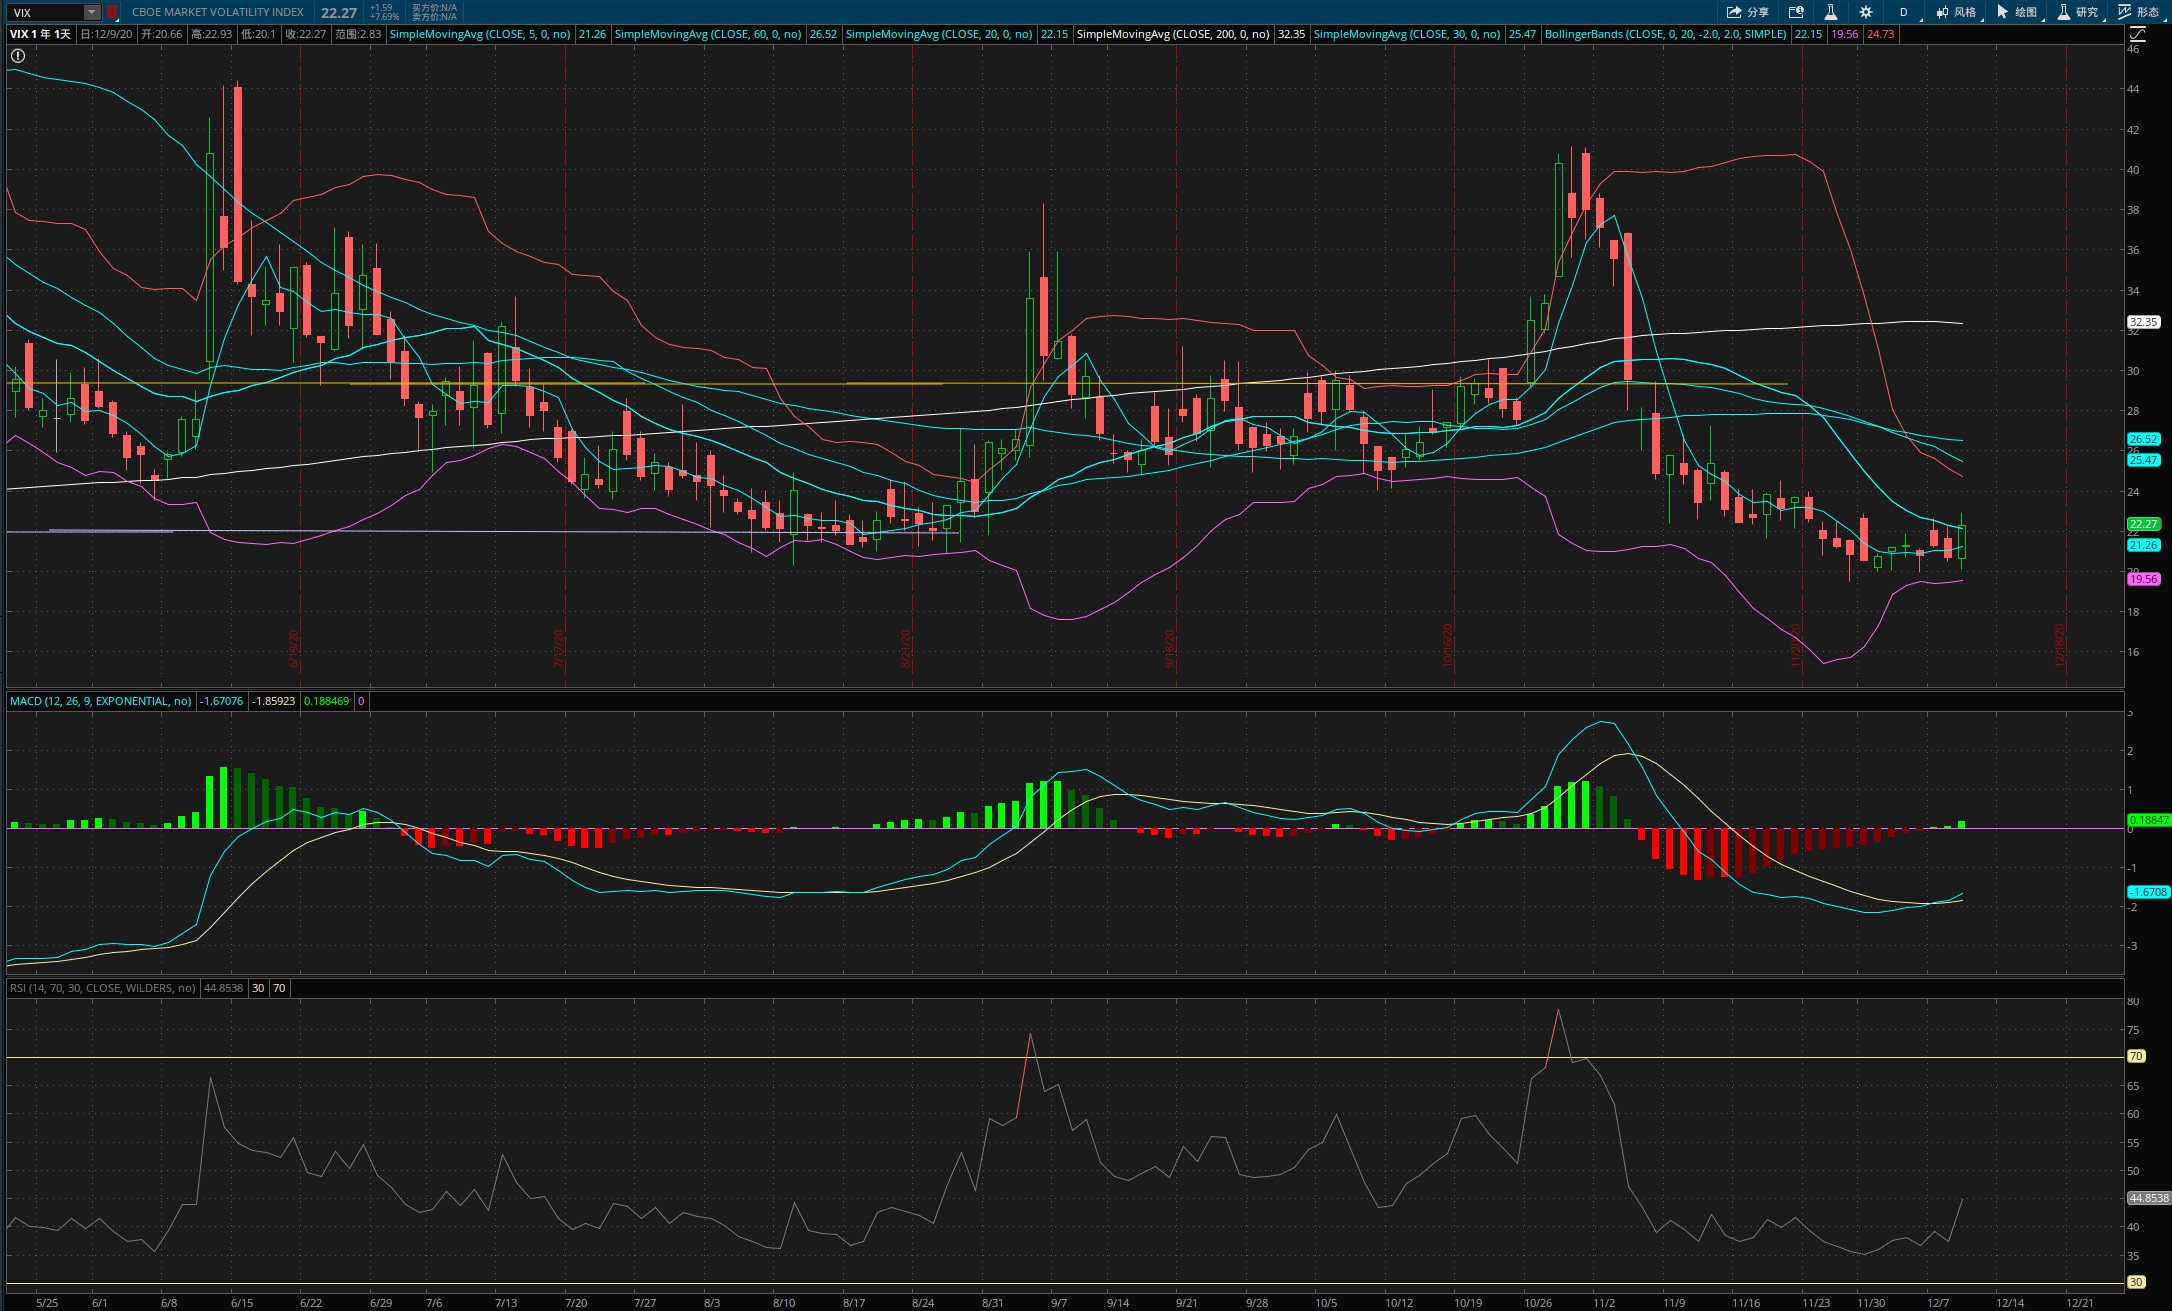Click the flask studies icon
This screenshot has width=2172, height=1311.
tap(1830, 12)
